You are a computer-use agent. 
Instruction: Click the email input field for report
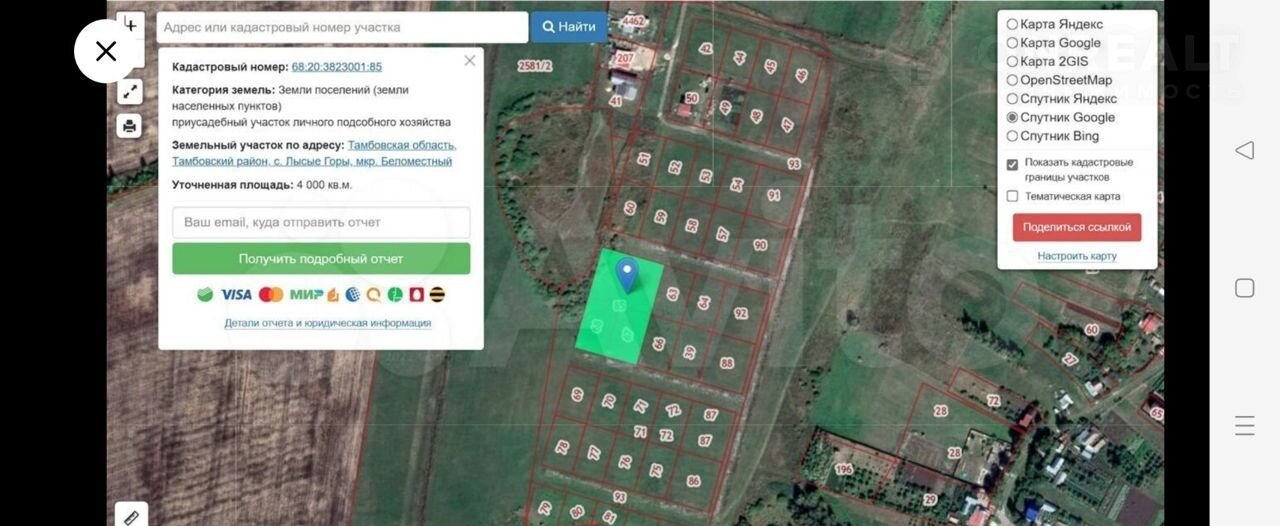coord(321,222)
